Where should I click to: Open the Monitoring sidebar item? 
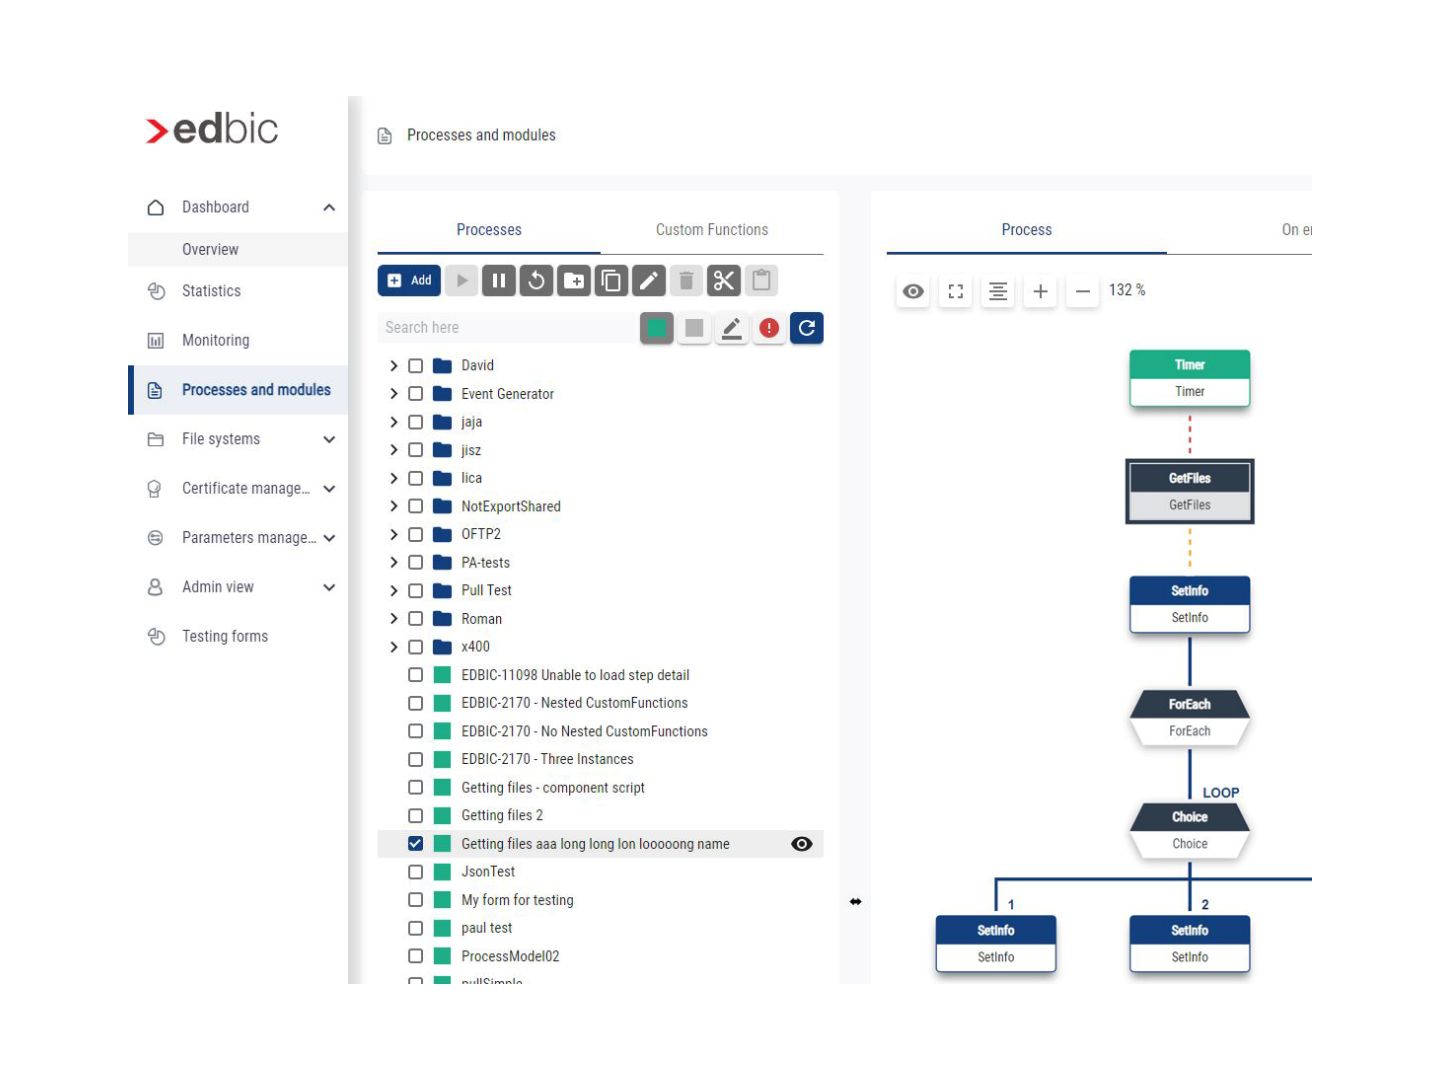tap(215, 340)
